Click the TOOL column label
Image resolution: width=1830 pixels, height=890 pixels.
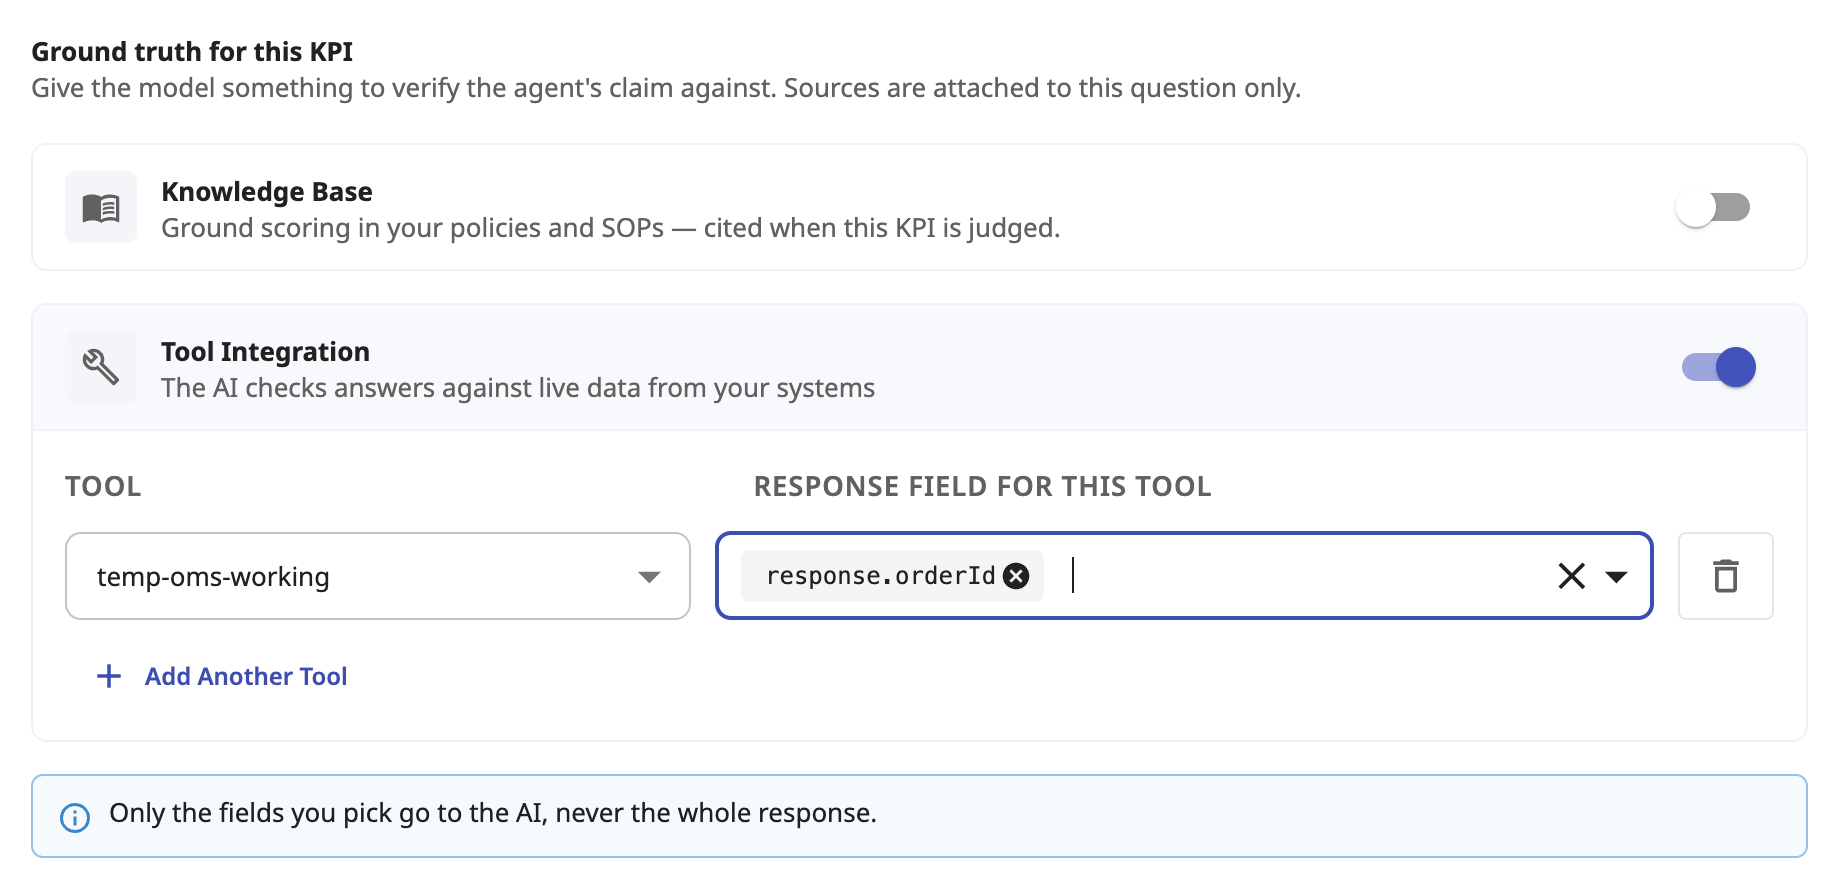[103, 487]
